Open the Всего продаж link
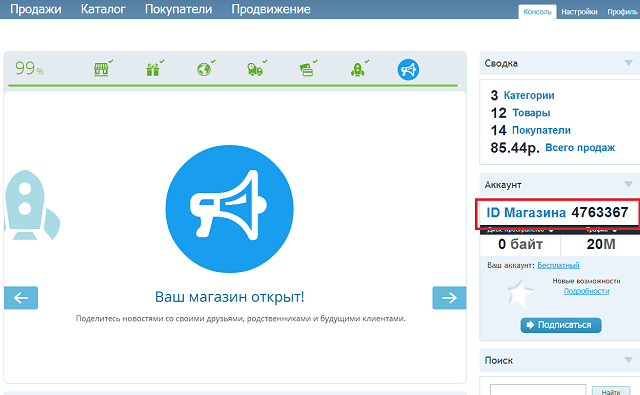640x395 pixels. tap(580, 147)
